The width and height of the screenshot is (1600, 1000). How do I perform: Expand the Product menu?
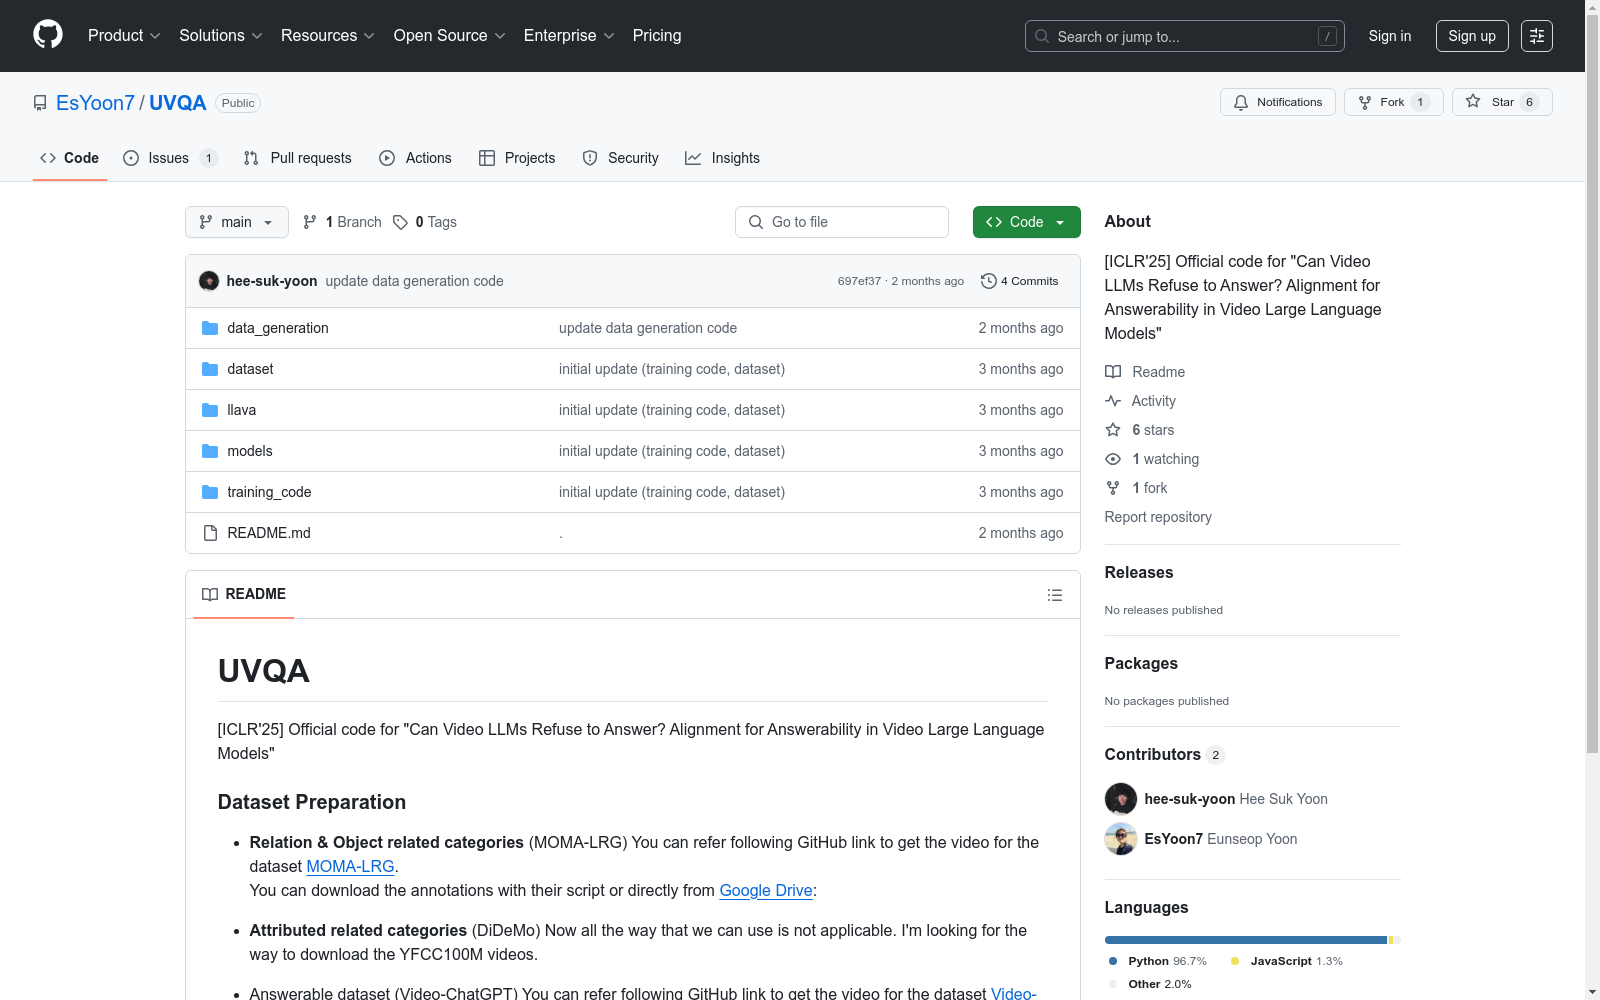(x=124, y=36)
